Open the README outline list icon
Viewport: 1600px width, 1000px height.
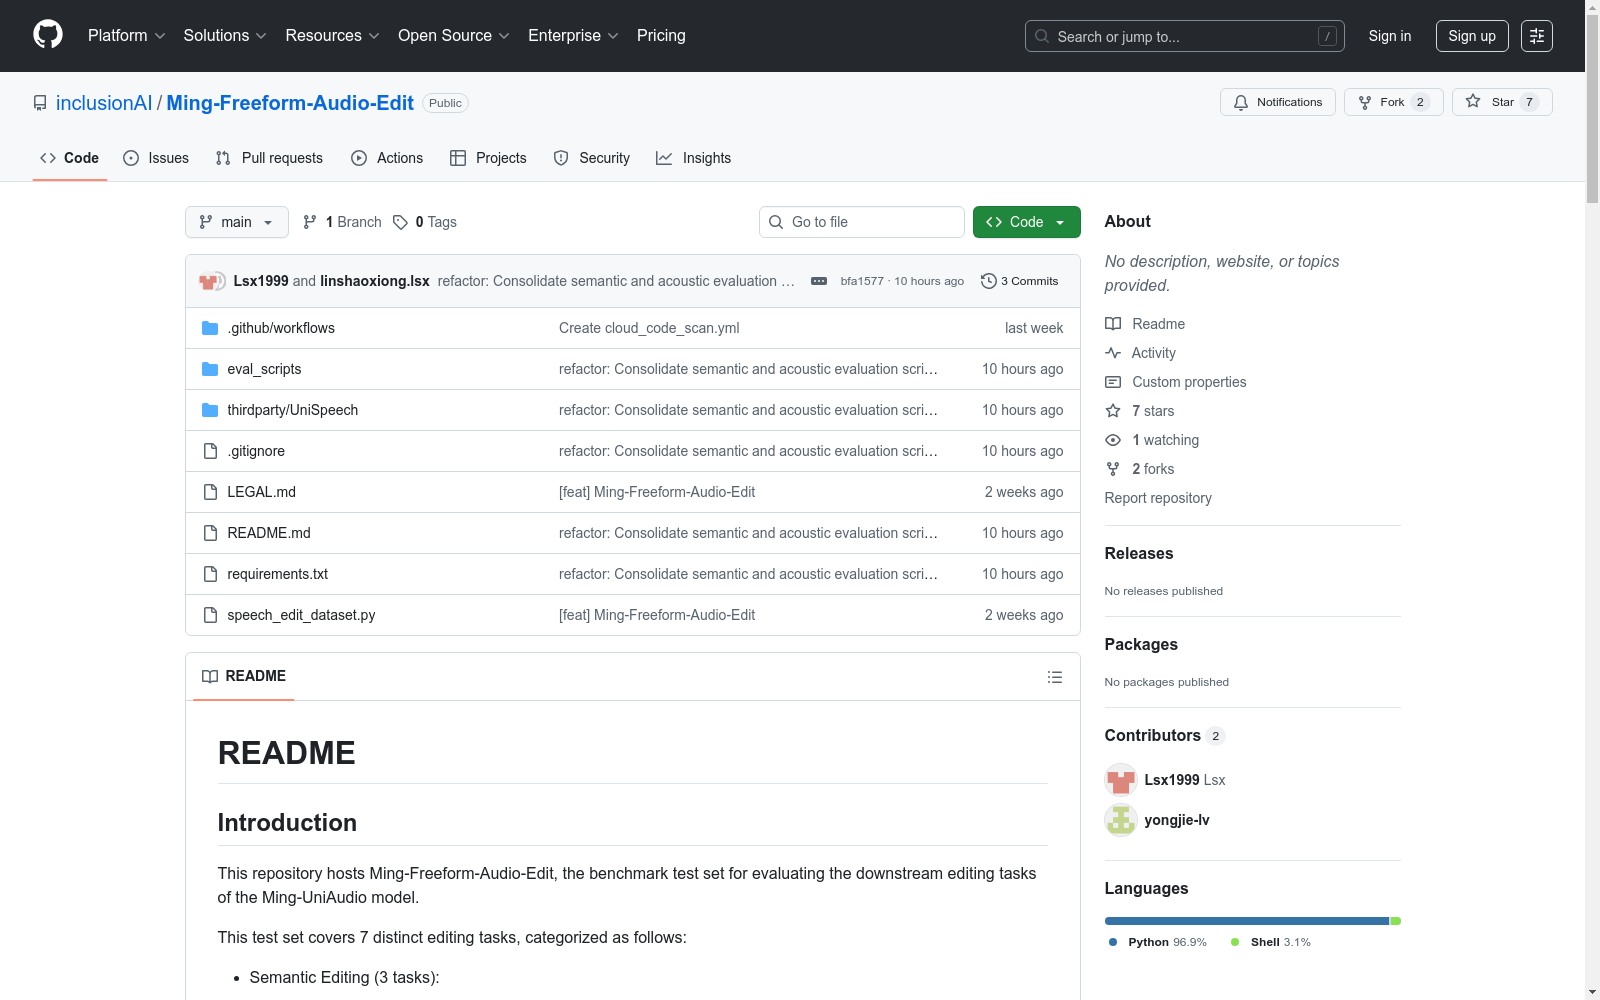[1055, 677]
